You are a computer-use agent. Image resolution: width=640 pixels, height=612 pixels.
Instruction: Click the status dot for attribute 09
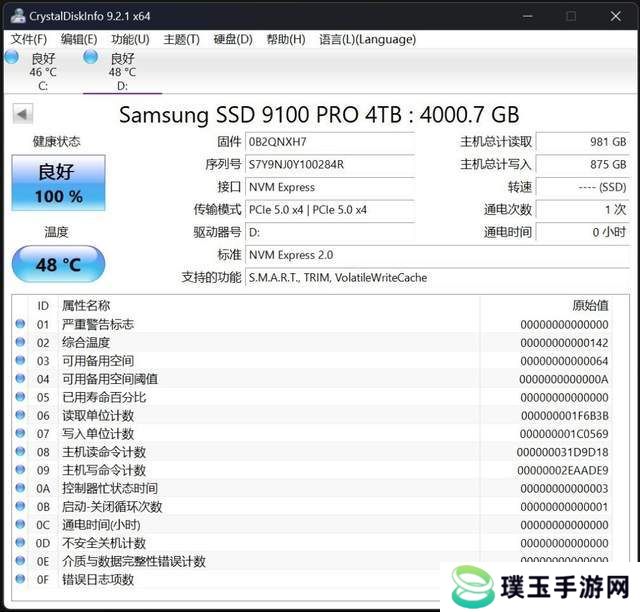20,469
